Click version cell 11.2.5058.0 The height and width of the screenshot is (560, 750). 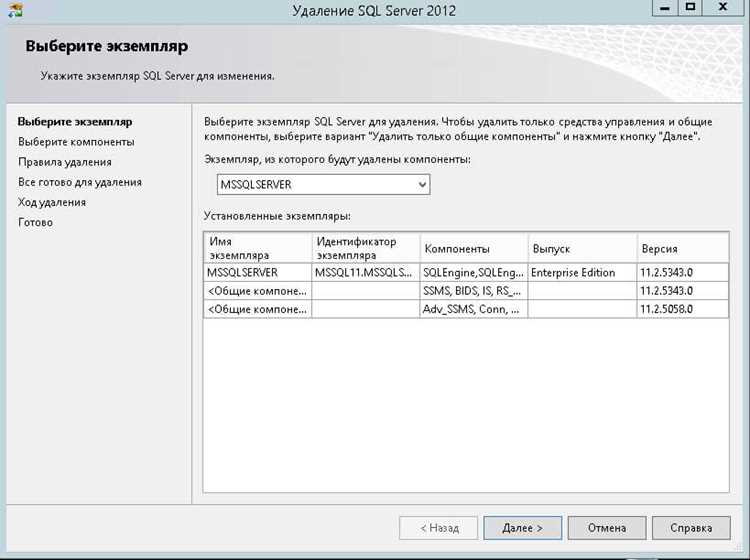pyautogui.click(x=683, y=309)
